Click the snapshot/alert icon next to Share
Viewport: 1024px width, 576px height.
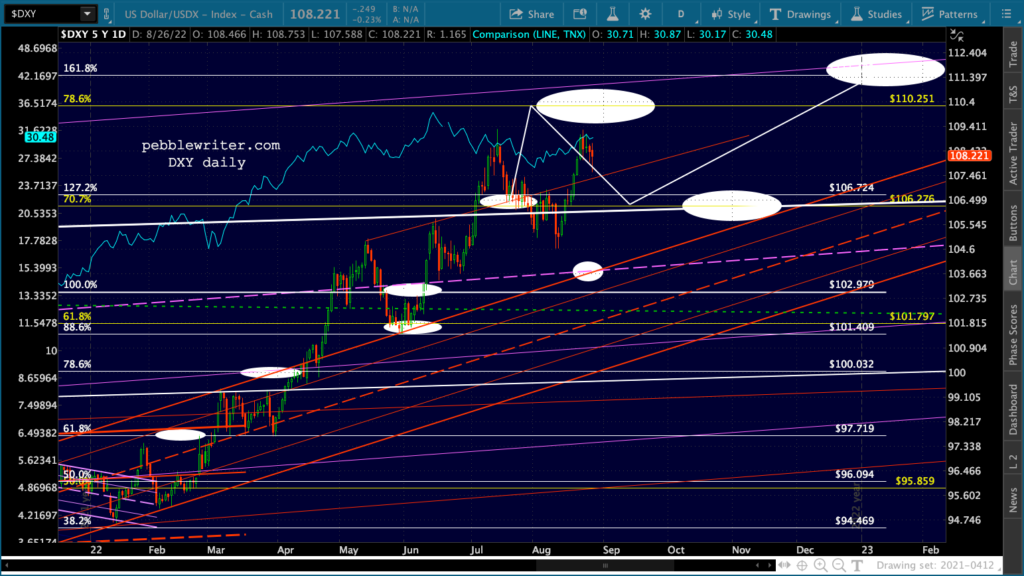point(579,14)
